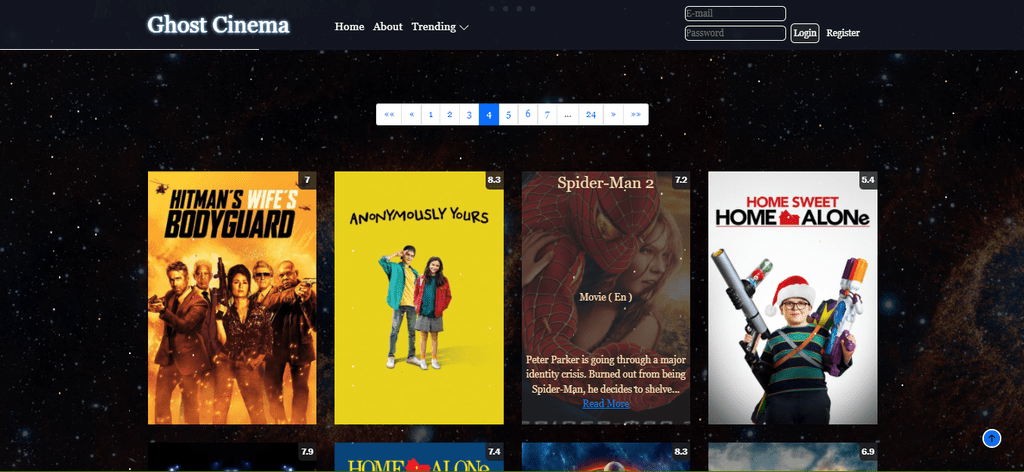Click the 7.2 rating badge
Image resolution: width=1024 pixels, height=472 pixels.
tap(681, 180)
